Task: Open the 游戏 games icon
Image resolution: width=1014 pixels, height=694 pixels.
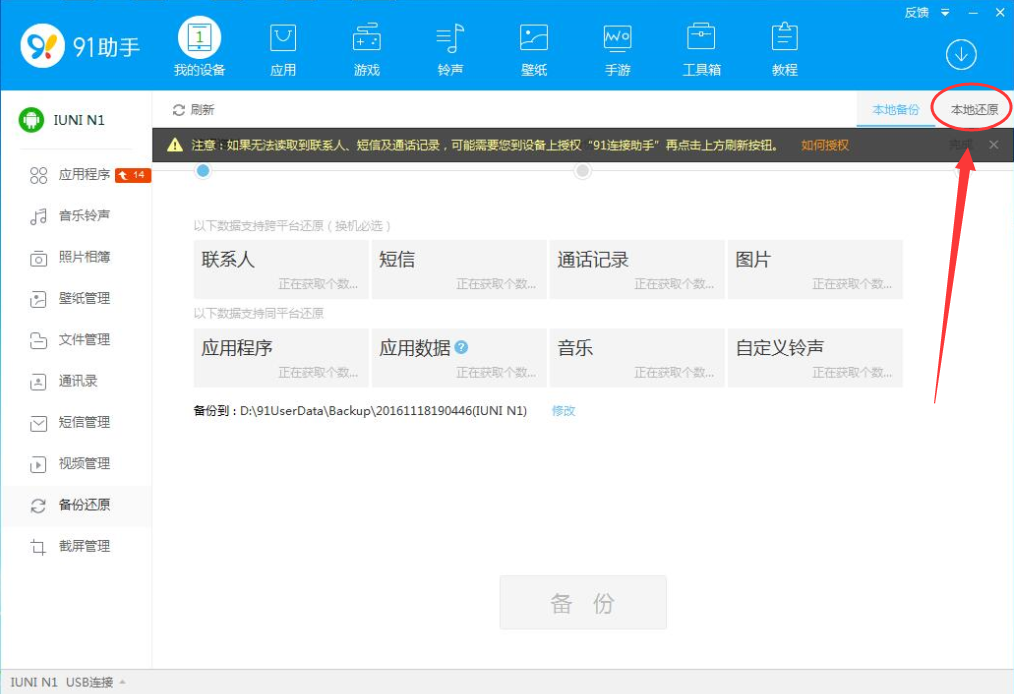Action: 366,40
